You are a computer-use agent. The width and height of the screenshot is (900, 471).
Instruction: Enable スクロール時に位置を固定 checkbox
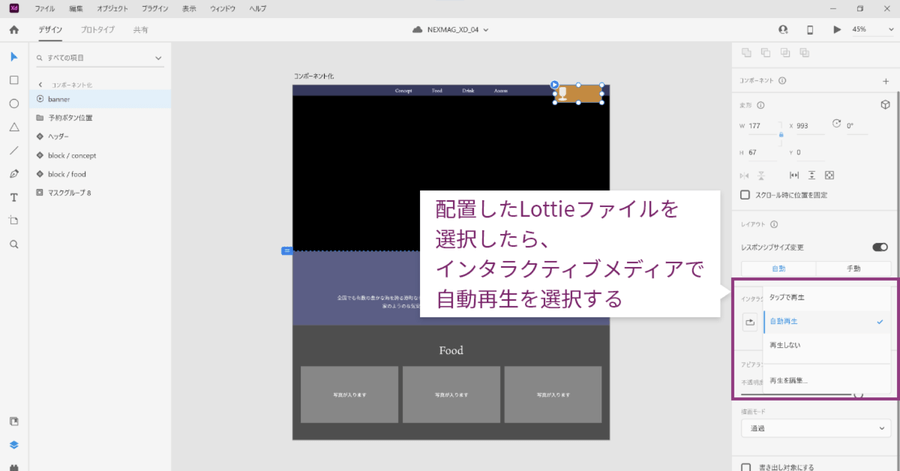pyautogui.click(x=745, y=195)
